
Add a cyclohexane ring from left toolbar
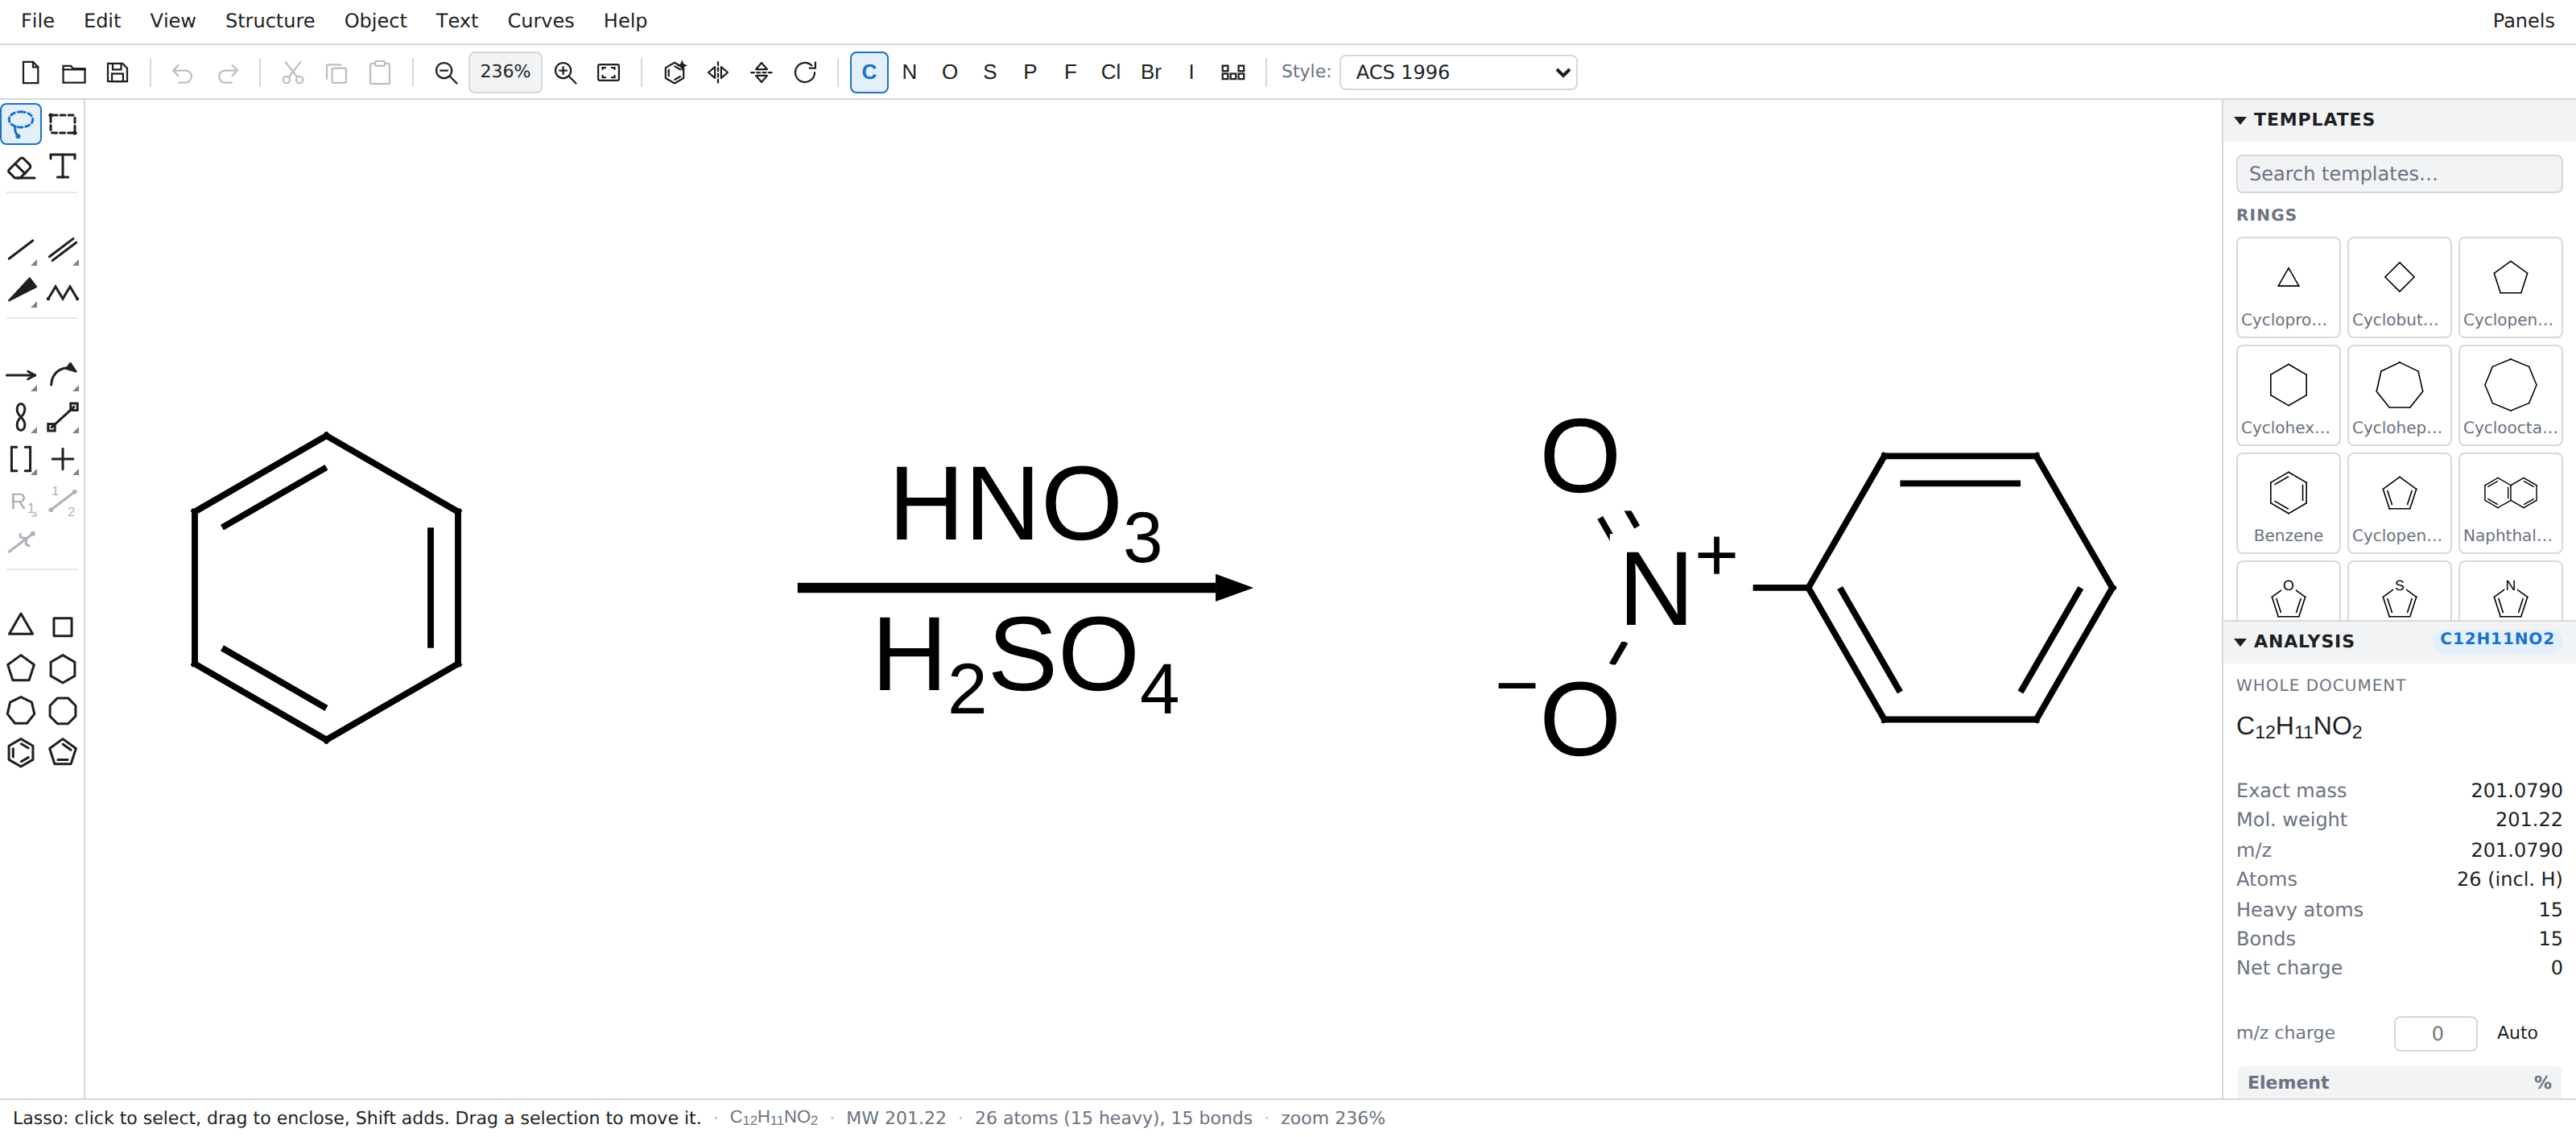pos(63,669)
